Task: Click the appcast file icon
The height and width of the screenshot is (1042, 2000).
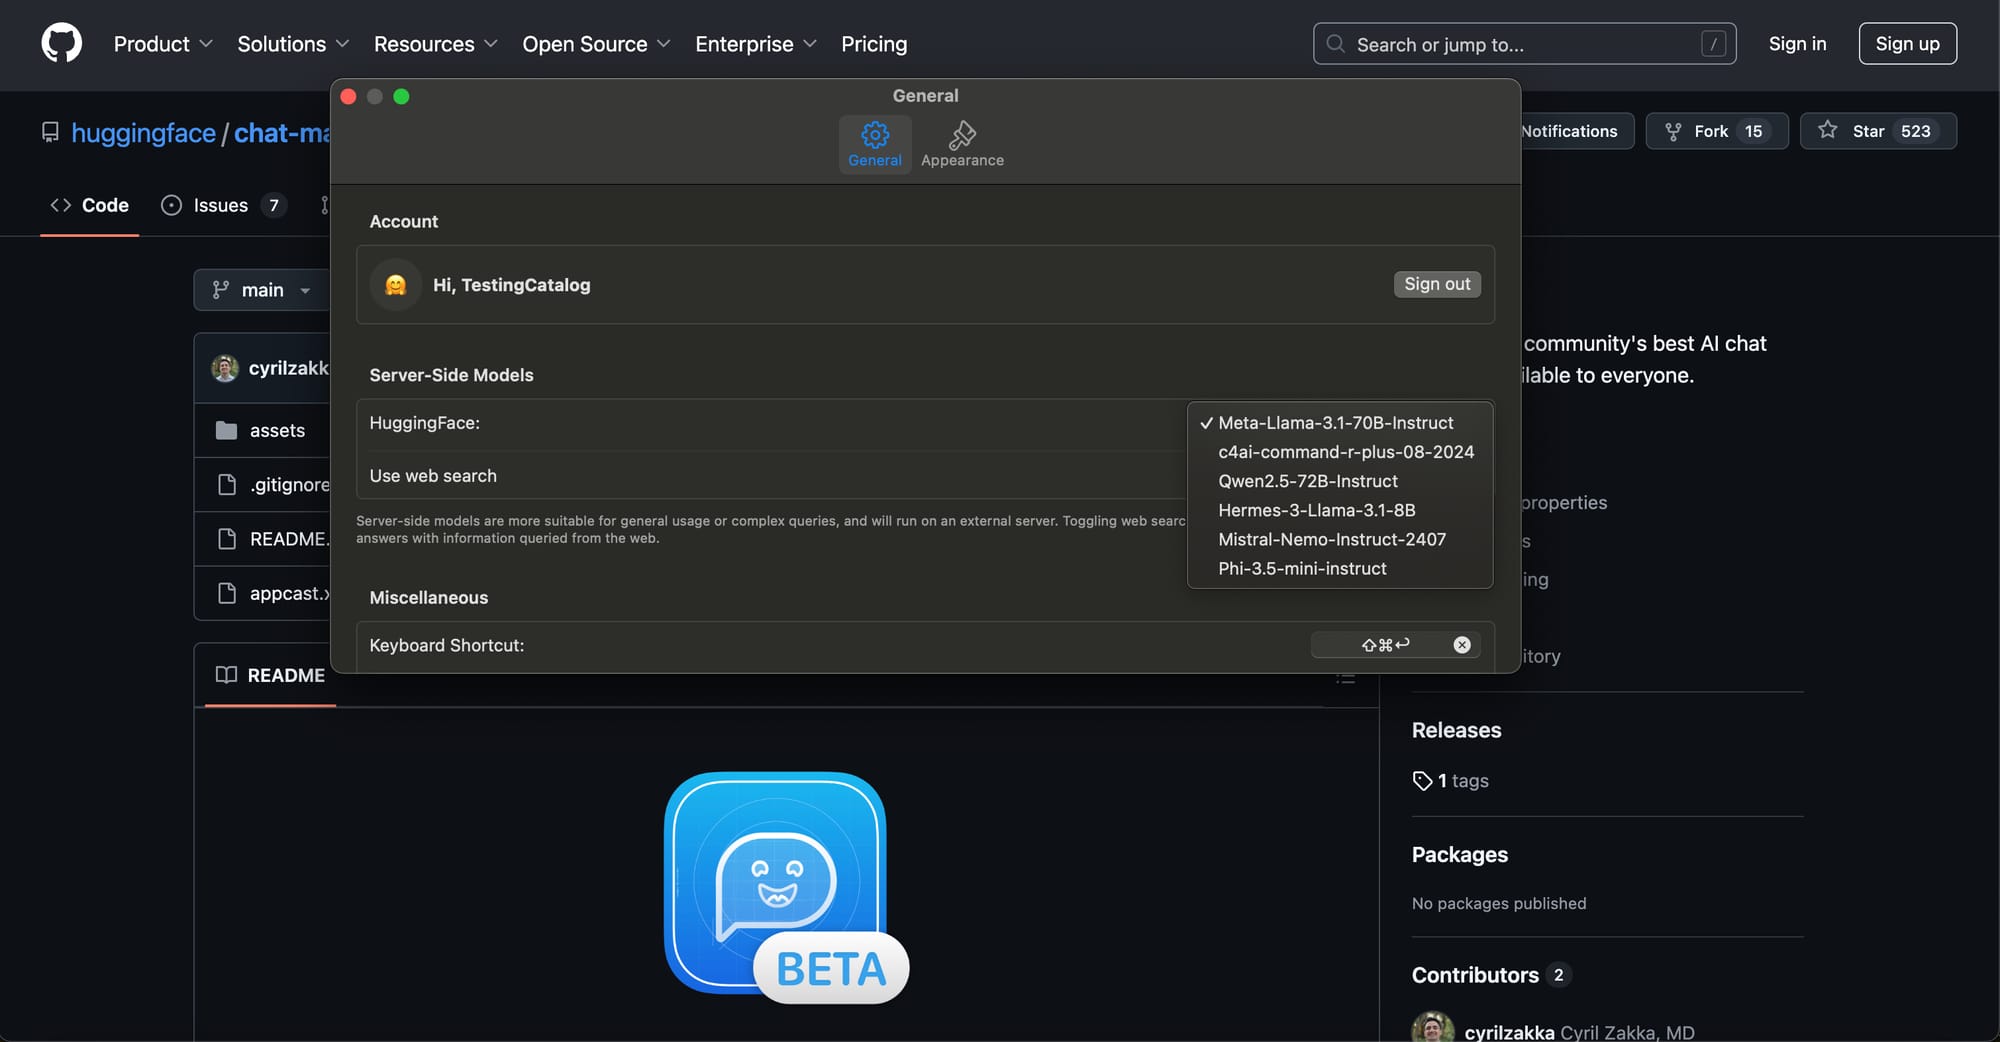Action: [x=227, y=593]
